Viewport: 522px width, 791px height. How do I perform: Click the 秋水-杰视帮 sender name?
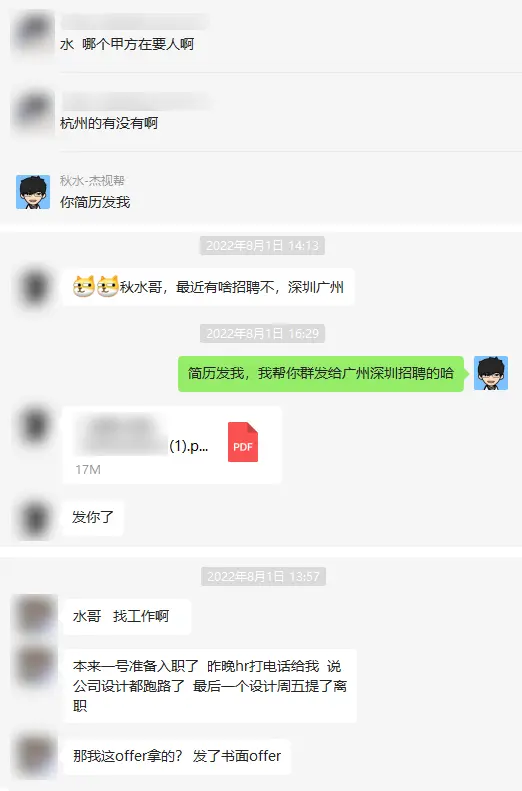(x=92, y=180)
